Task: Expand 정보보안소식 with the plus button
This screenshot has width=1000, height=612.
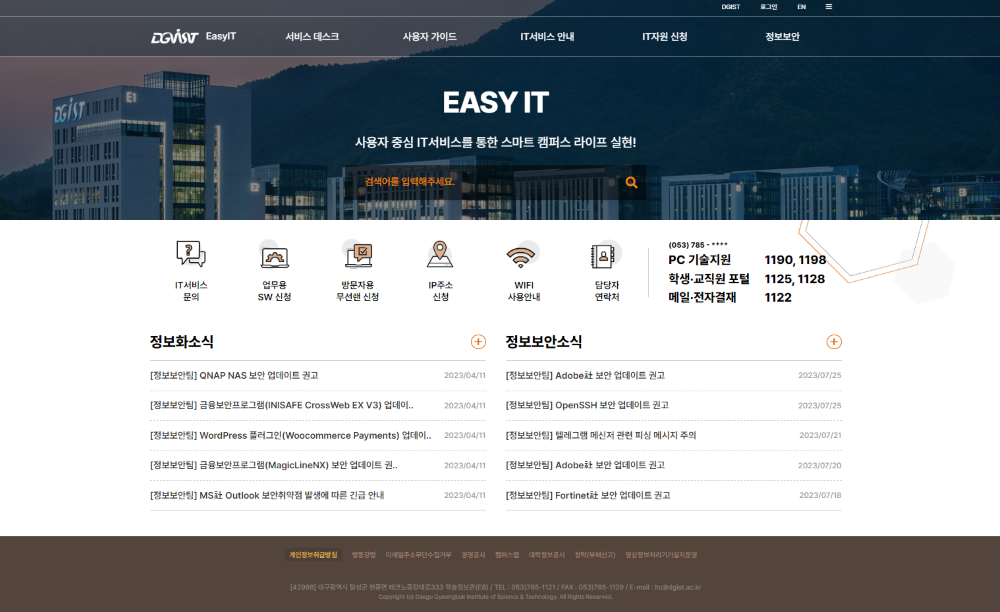Action: pos(833,341)
